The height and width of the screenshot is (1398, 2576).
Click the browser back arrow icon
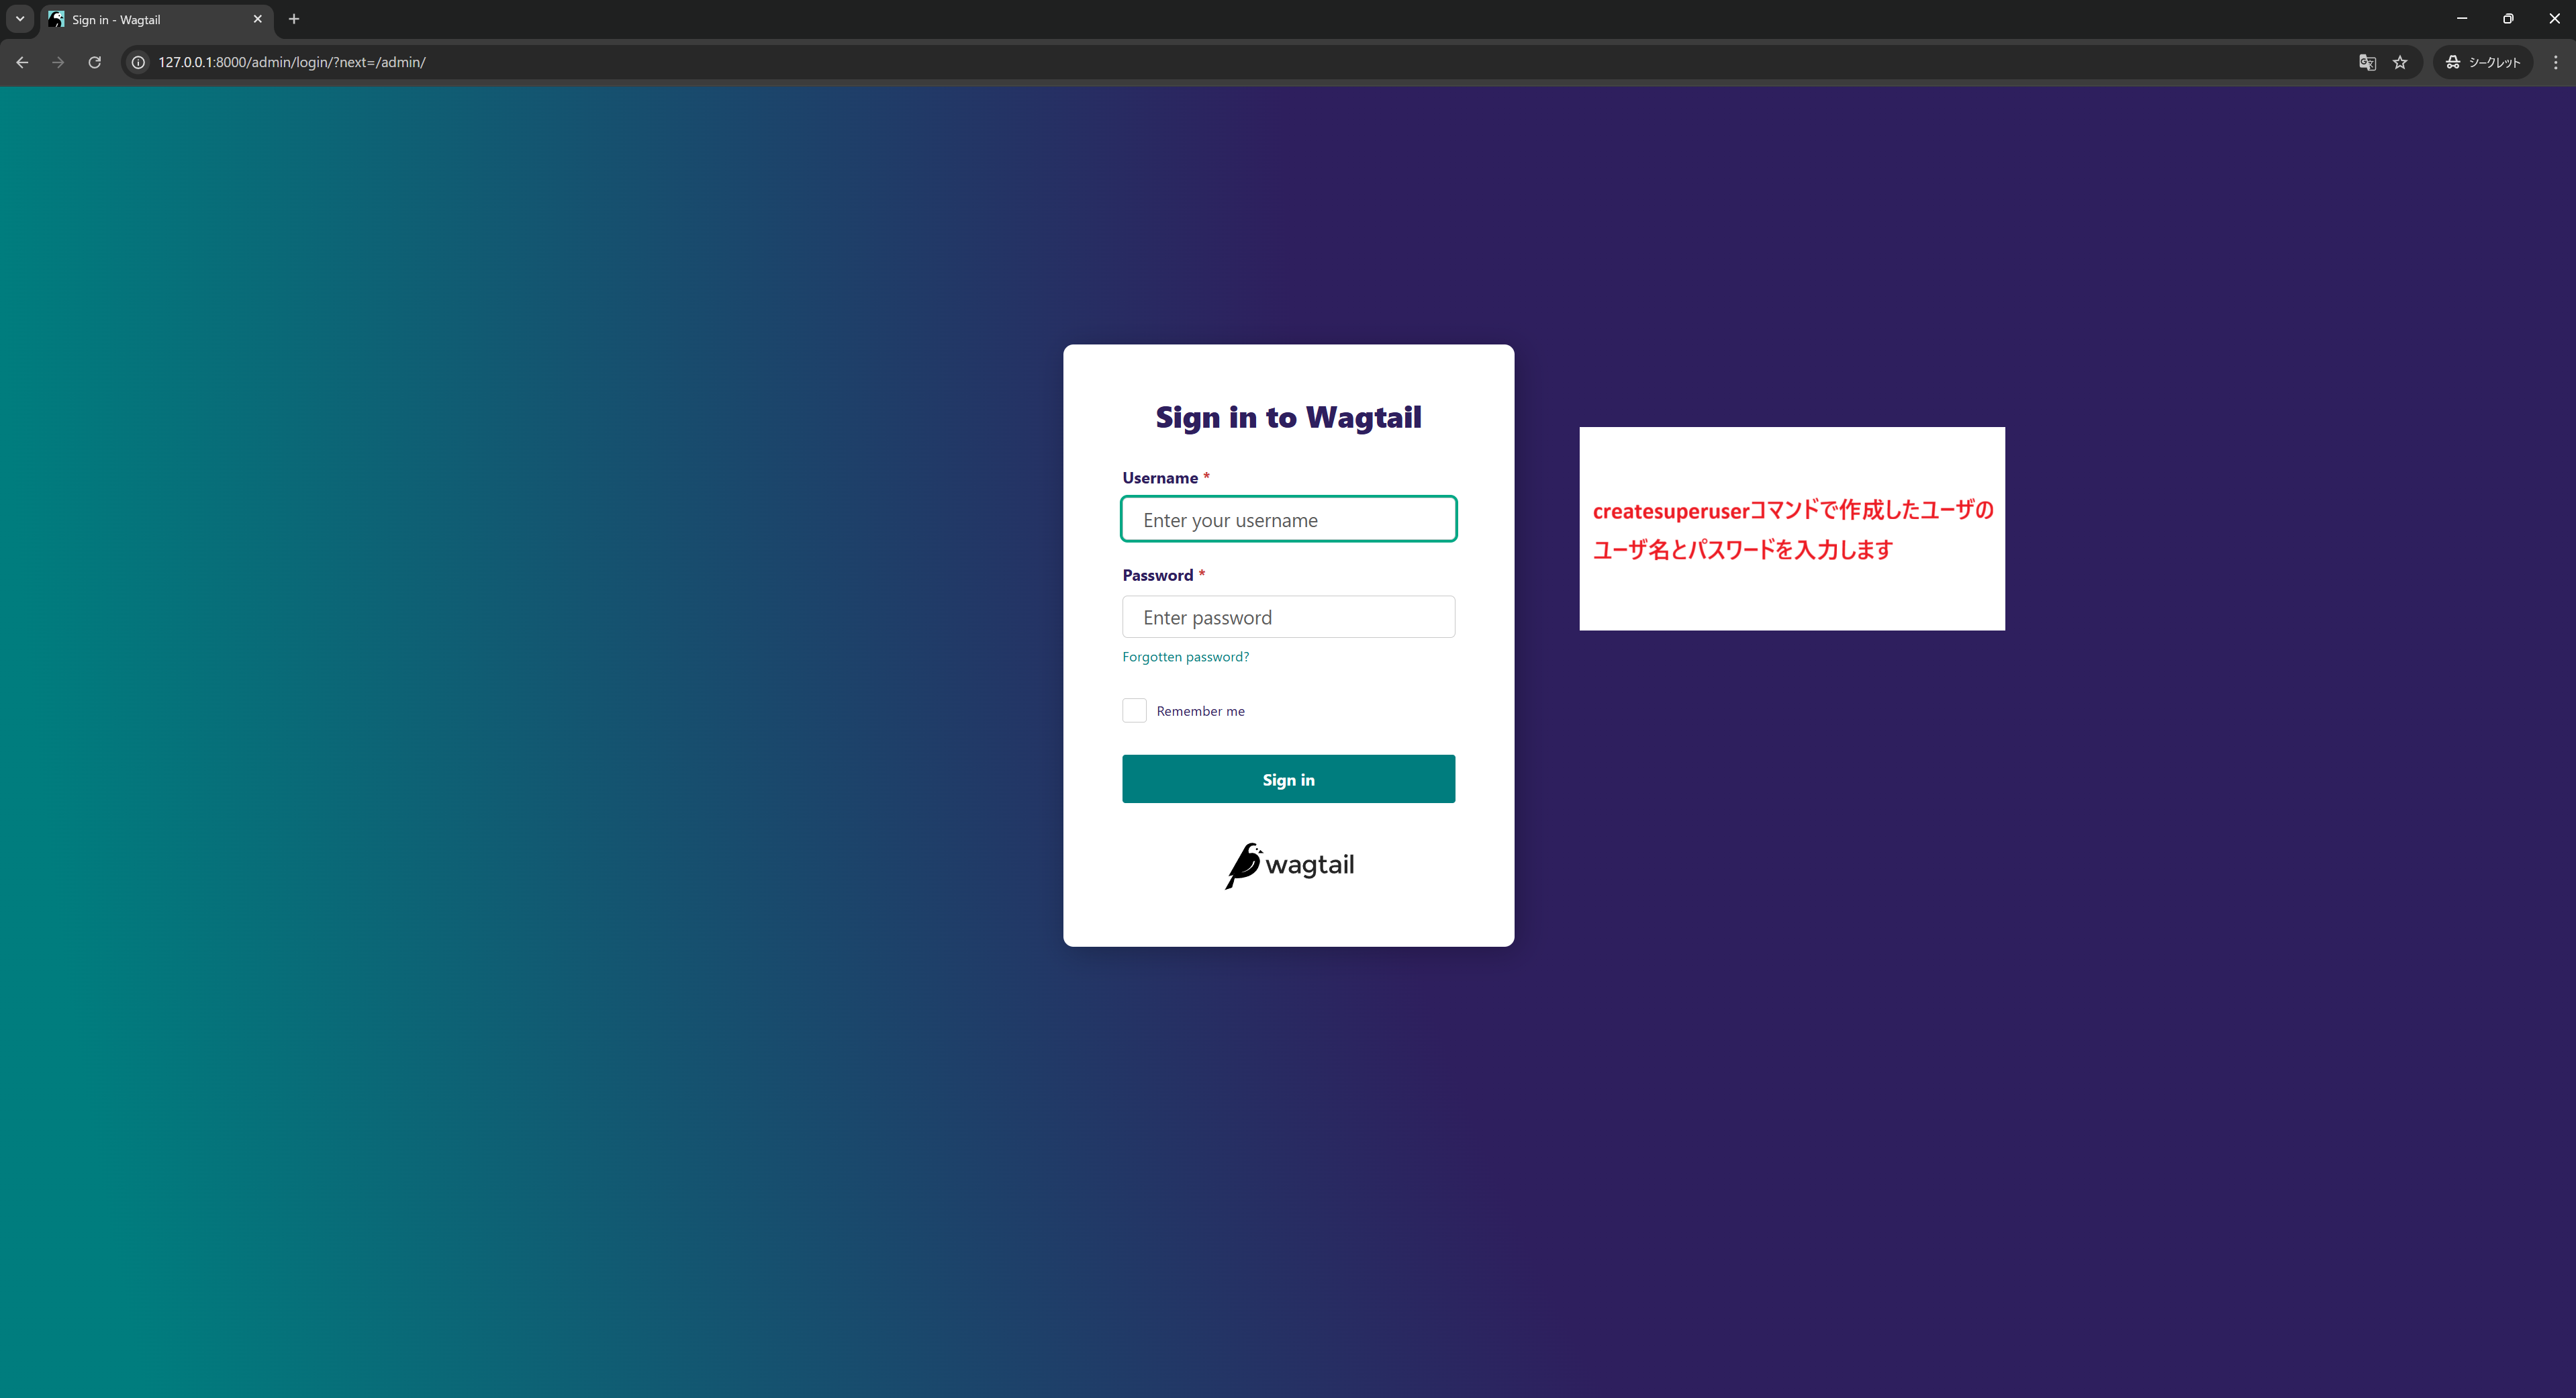point(22,62)
